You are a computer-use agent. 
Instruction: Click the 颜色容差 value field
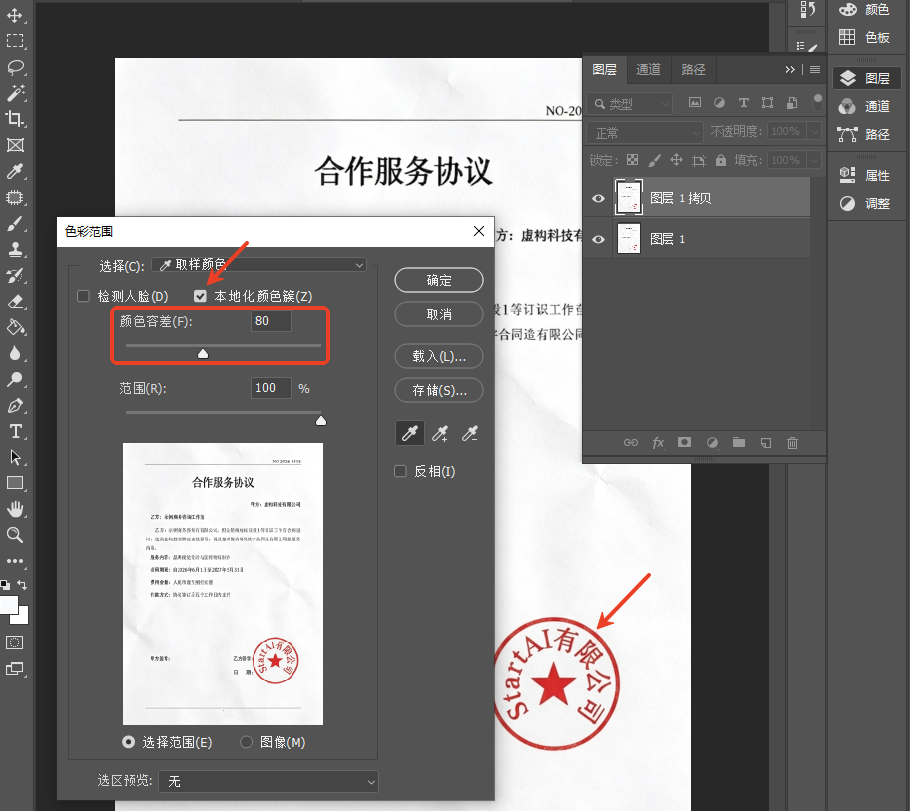pos(271,321)
